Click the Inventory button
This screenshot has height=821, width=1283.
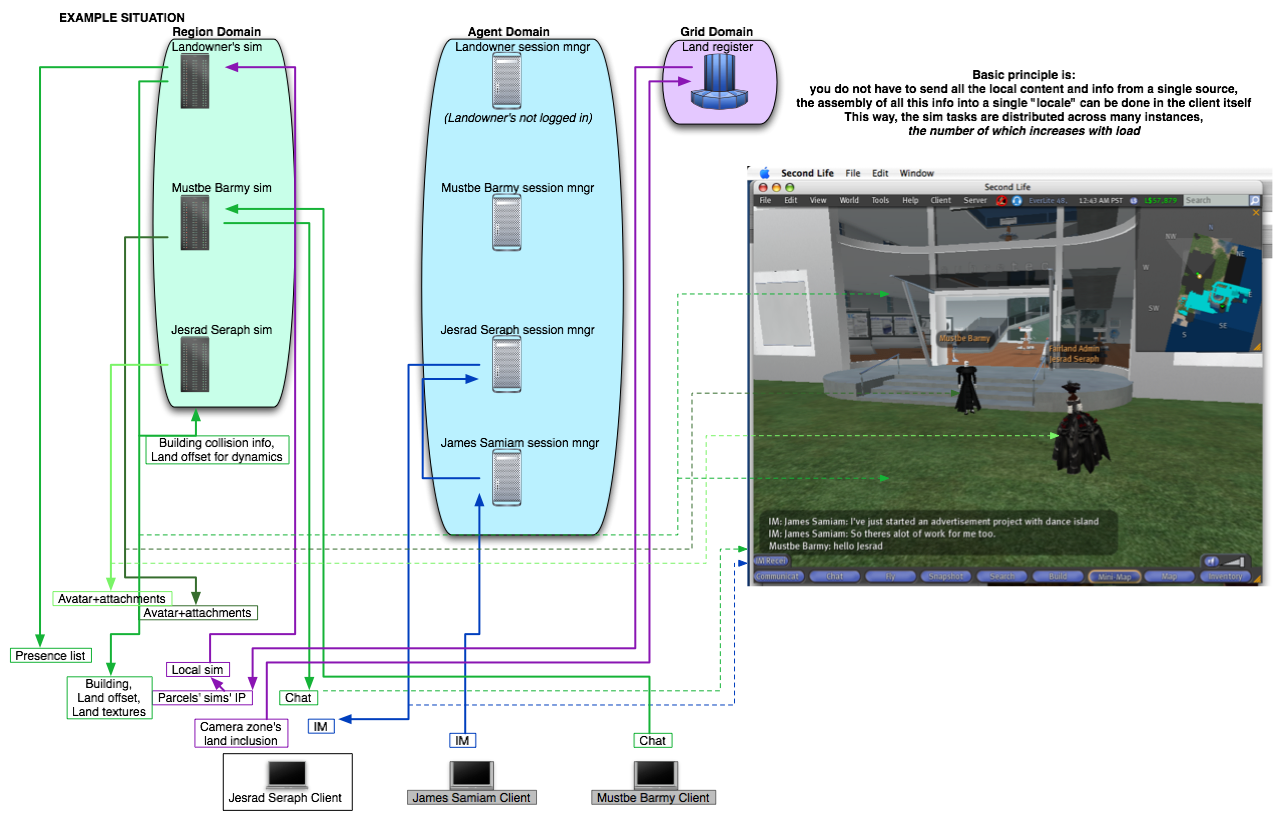coord(1225,577)
